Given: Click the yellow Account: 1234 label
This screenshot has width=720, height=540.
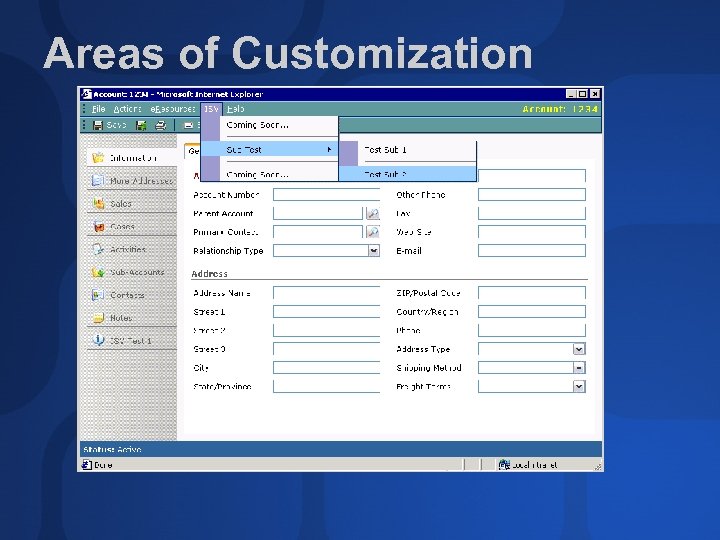Looking at the screenshot, I should point(560,109).
